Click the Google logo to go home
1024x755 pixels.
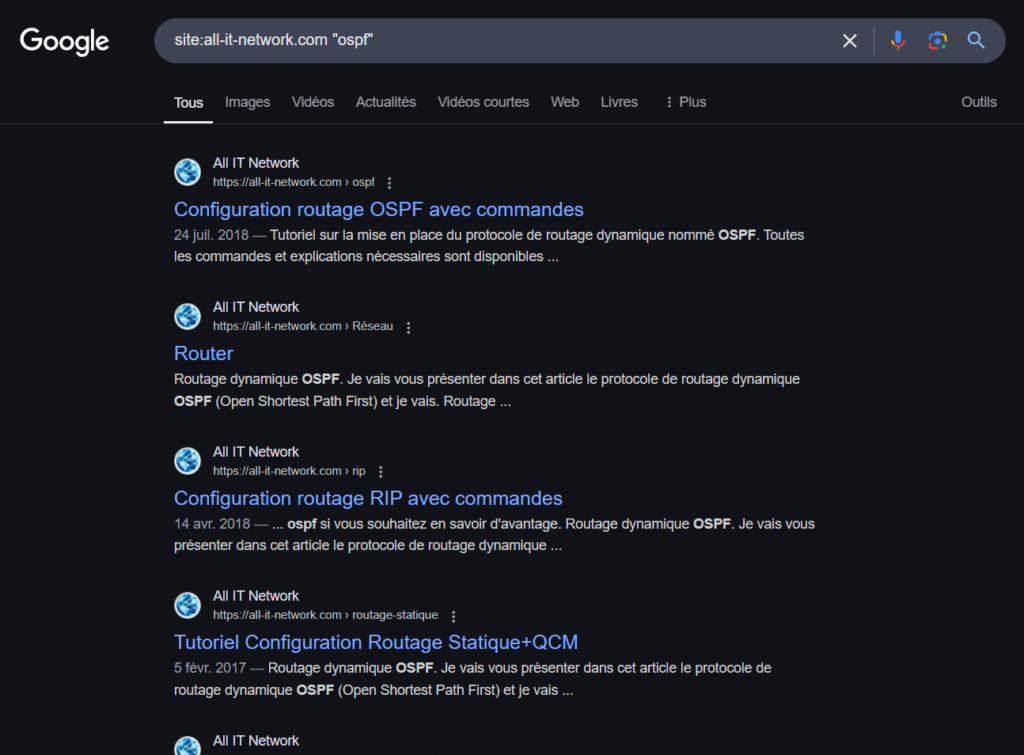coord(63,40)
